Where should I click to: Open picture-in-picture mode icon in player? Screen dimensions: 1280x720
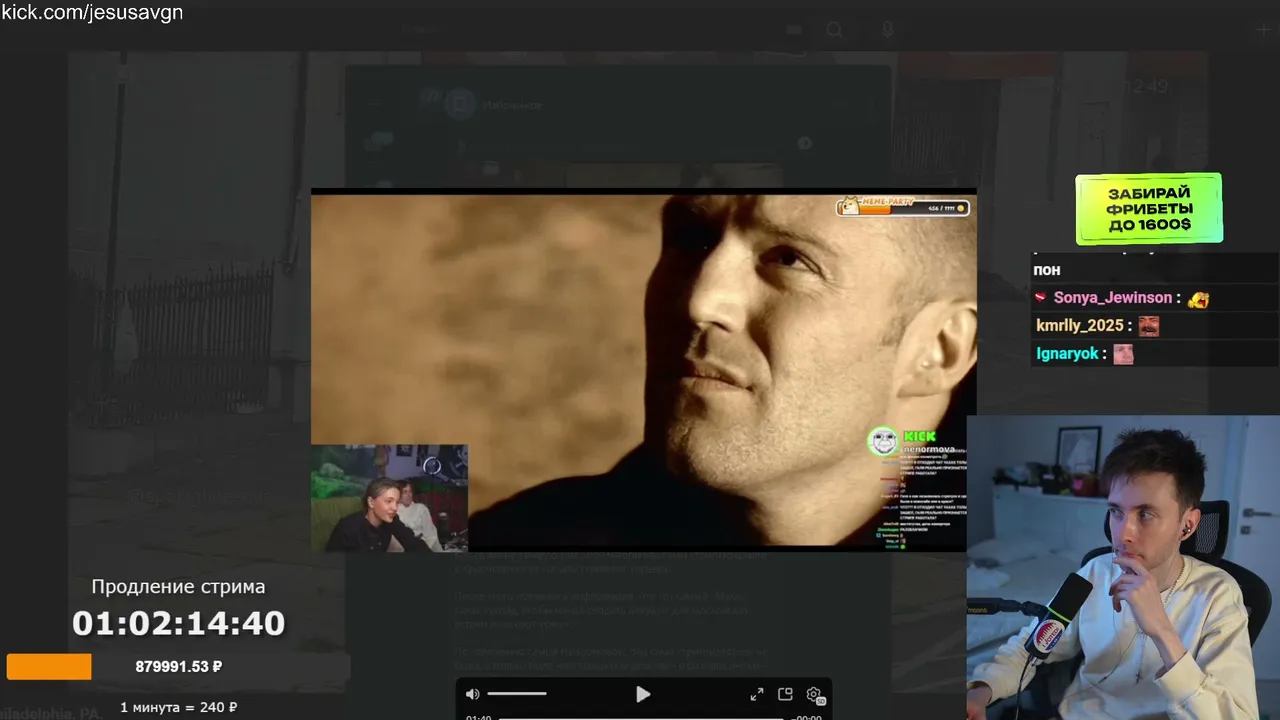[785, 694]
